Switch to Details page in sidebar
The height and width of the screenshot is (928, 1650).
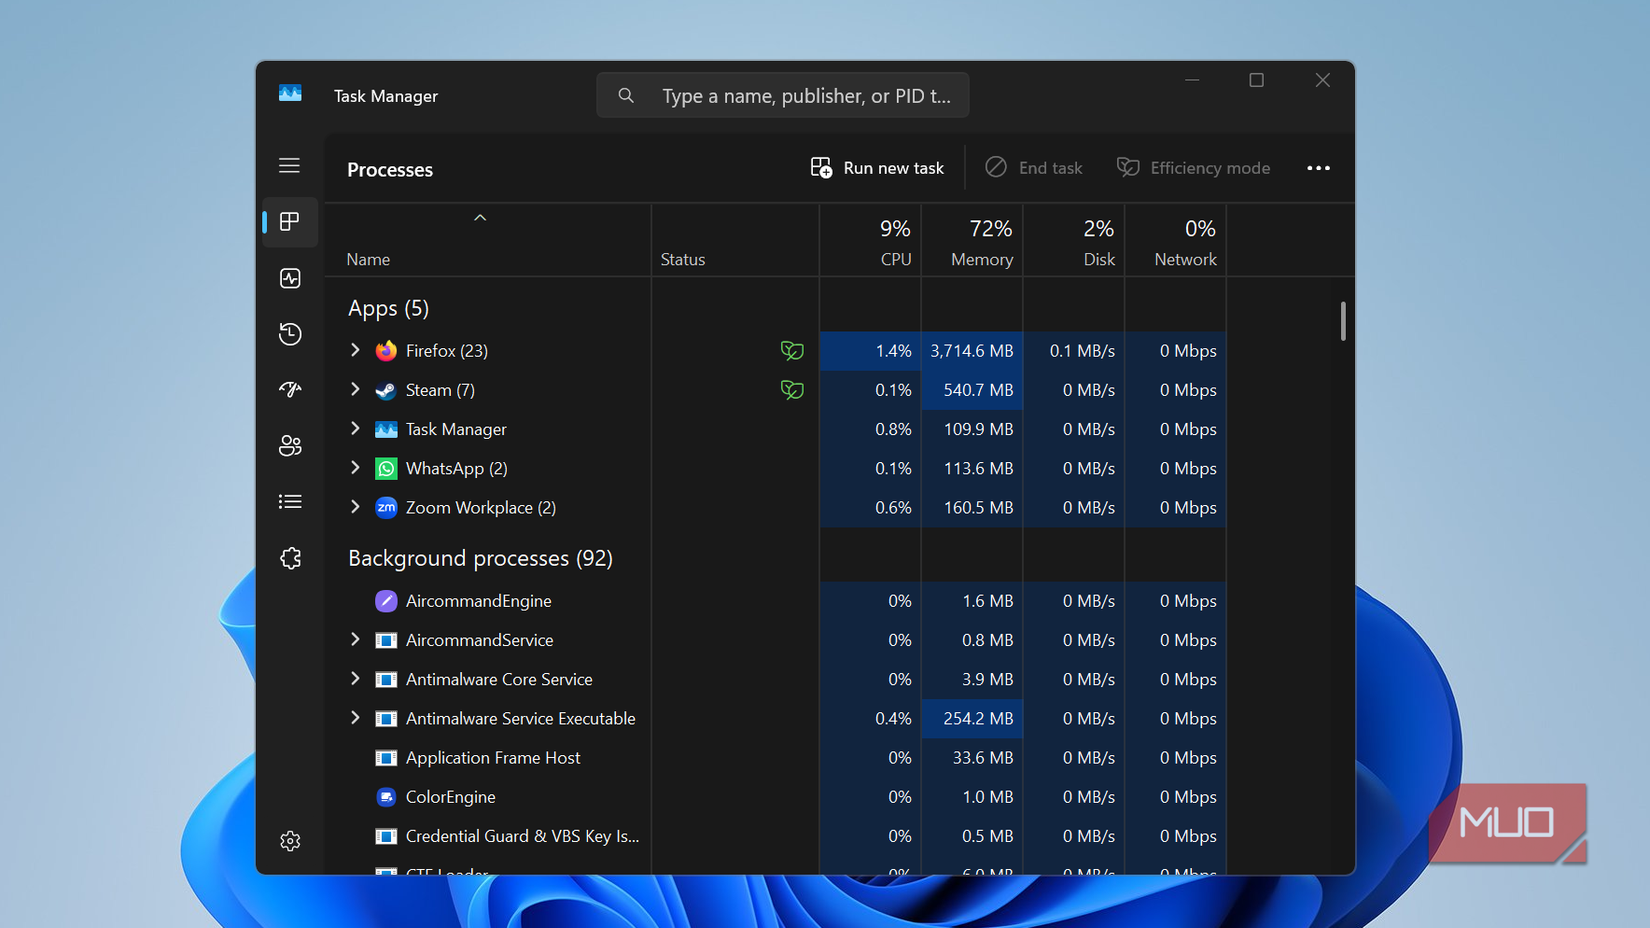pos(290,502)
